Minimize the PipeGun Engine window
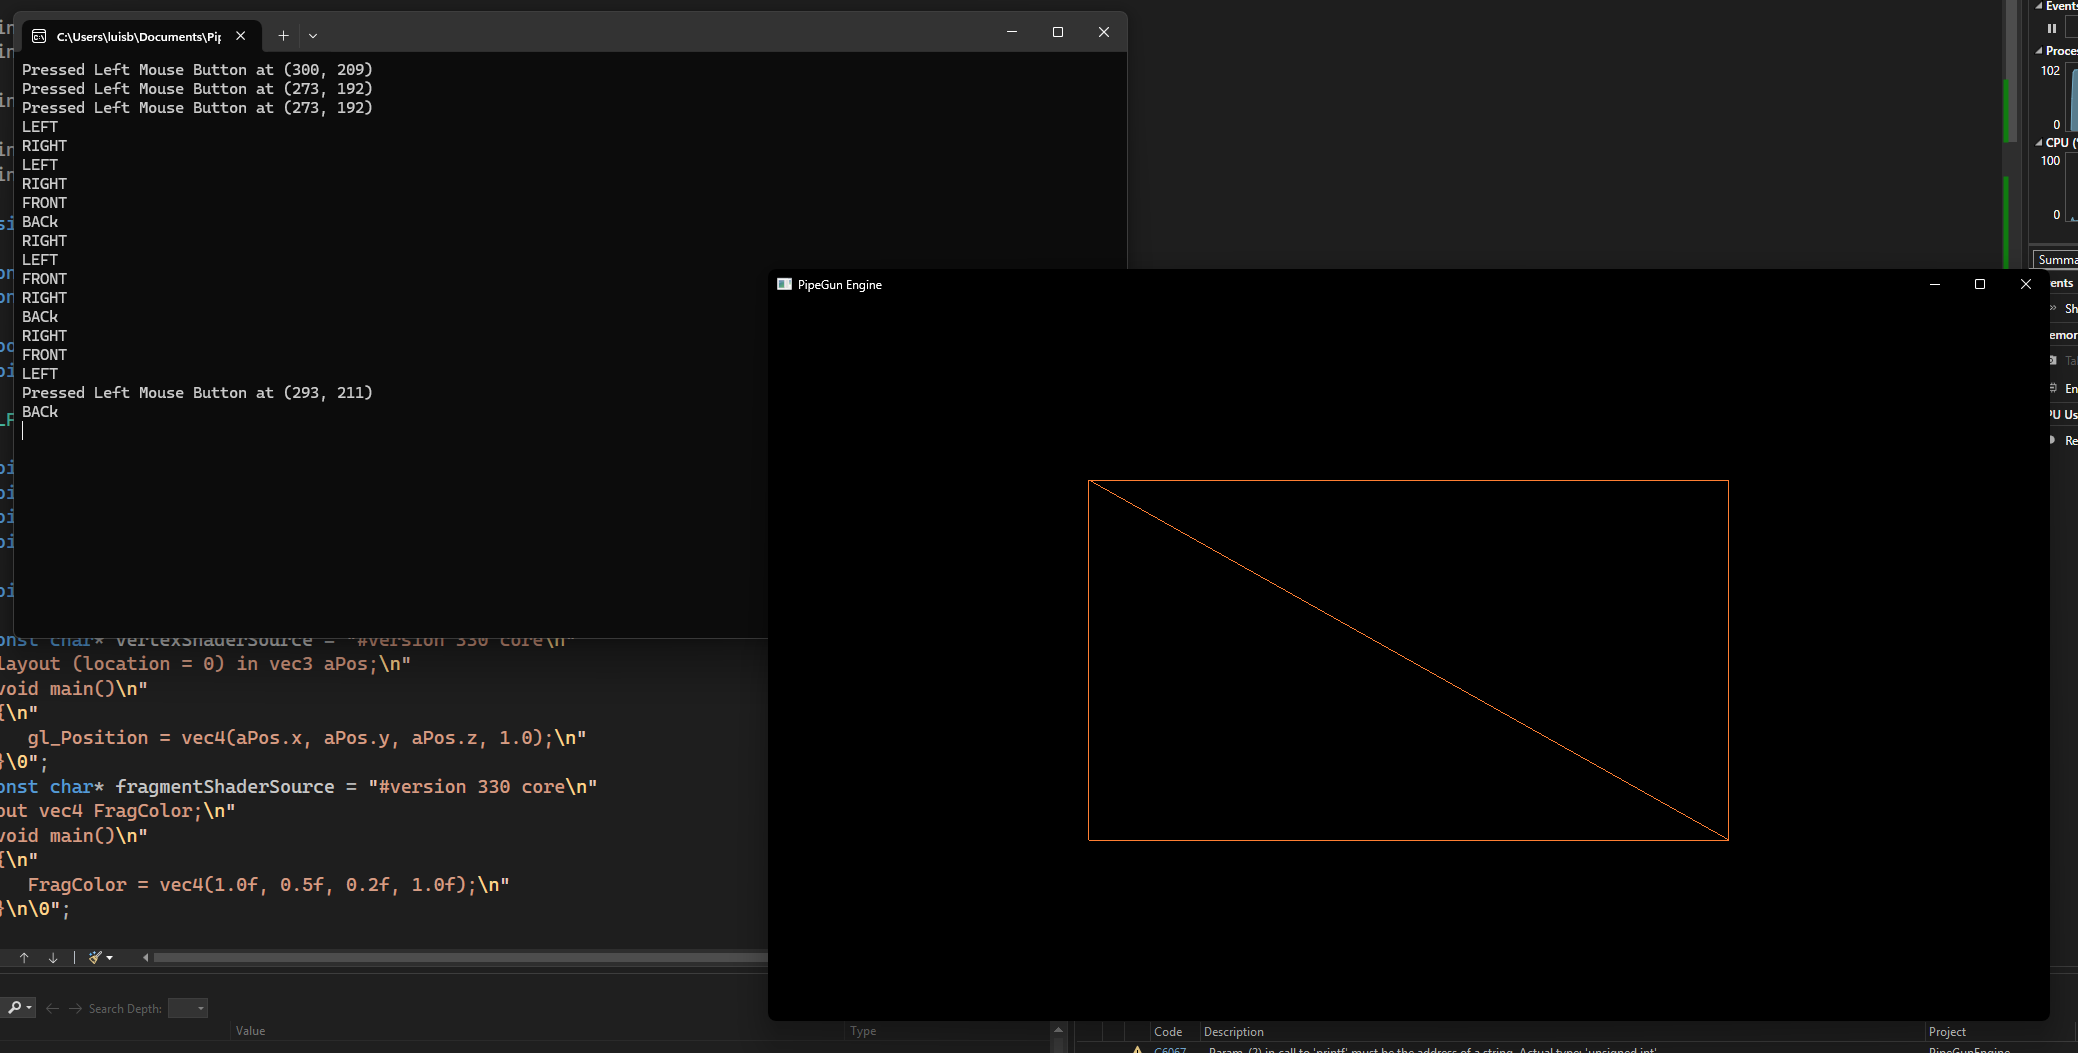Screen dimensions: 2078x1053 1934,285
